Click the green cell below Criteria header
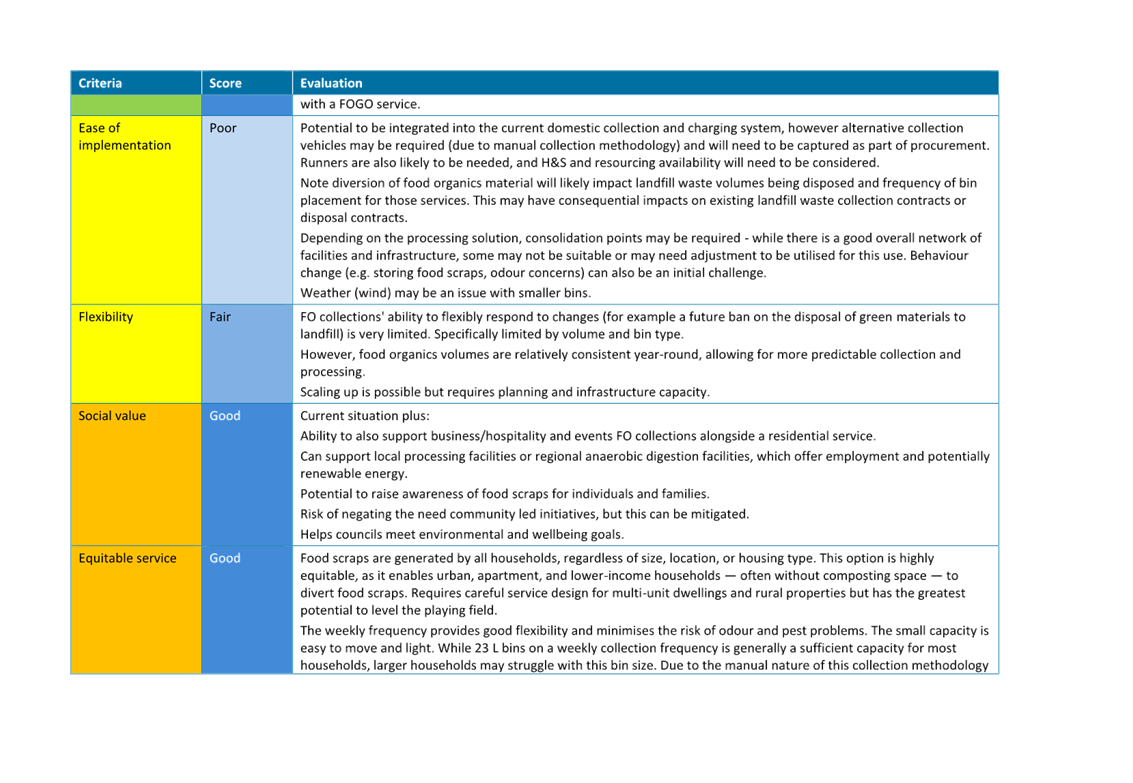Image resolution: width=1133 pixels, height=783 pixels. click(x=135, y=104)
